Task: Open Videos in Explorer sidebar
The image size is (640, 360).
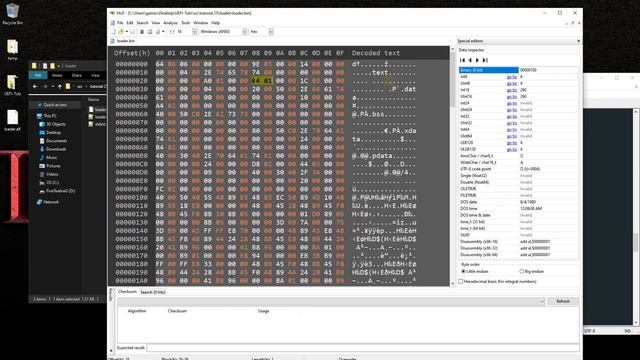Action: (x=49, y=174)
